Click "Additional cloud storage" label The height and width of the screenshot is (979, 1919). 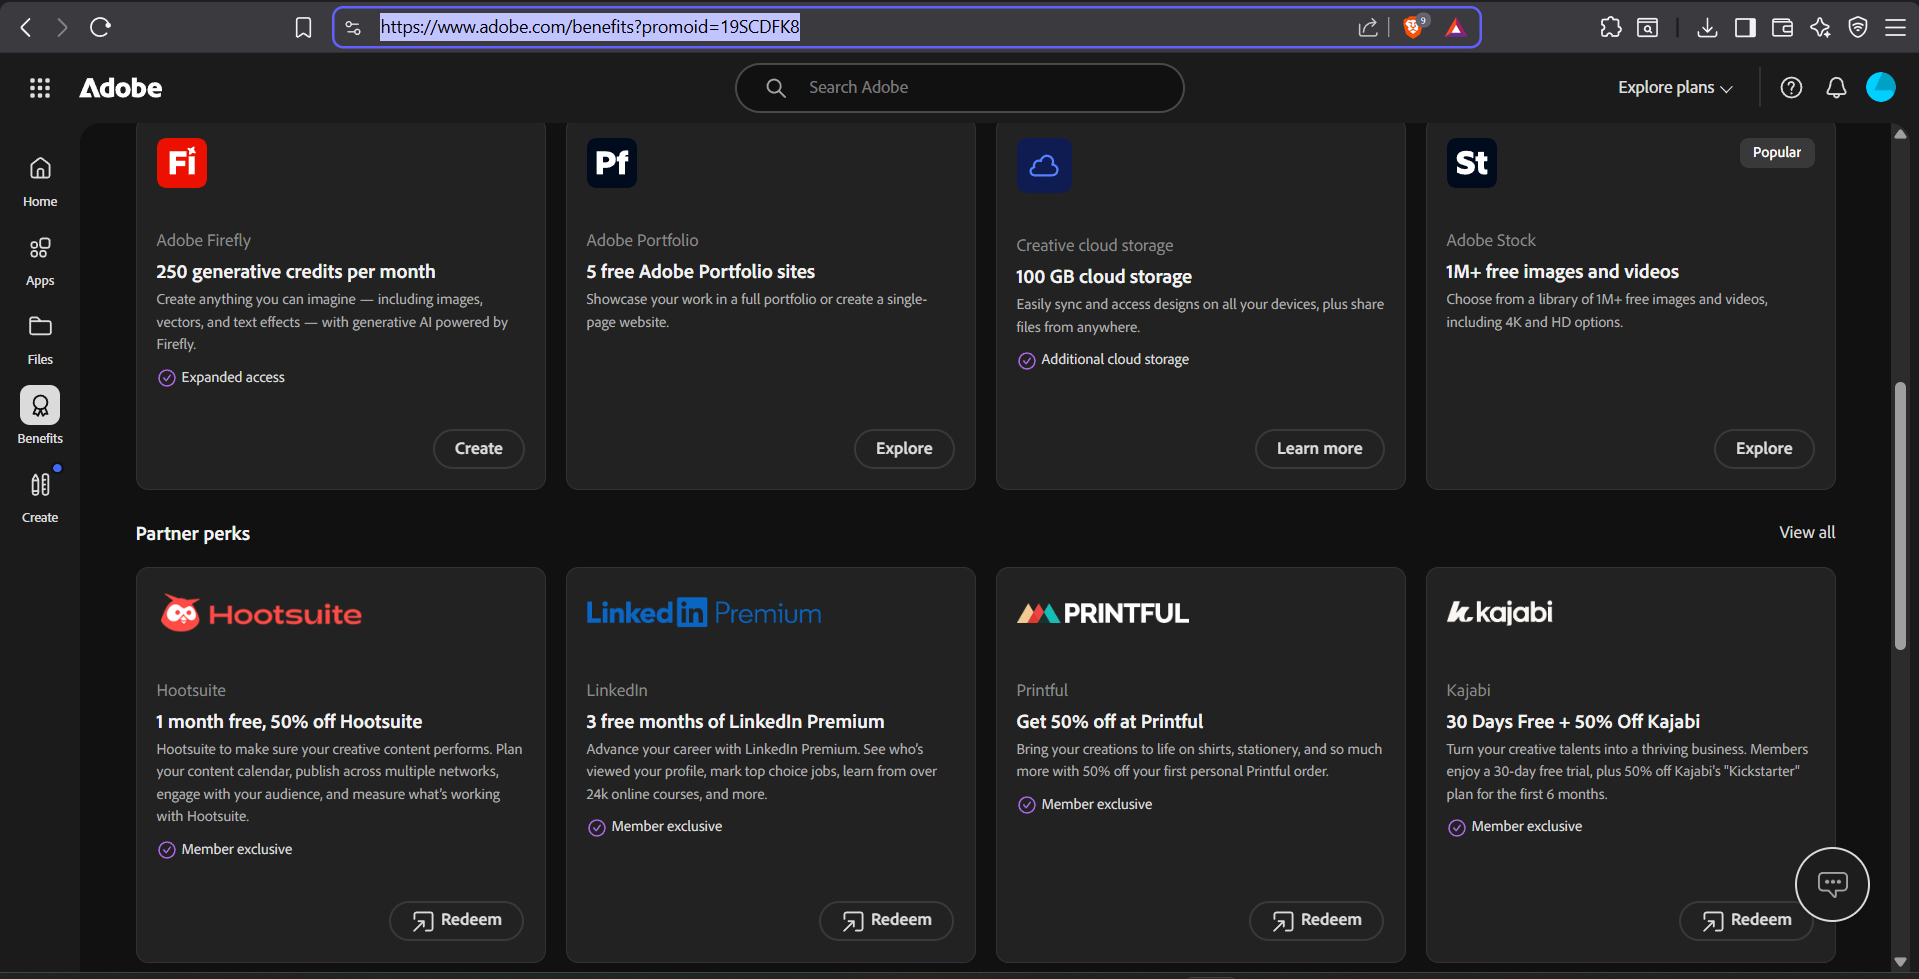click(1115, 360)
